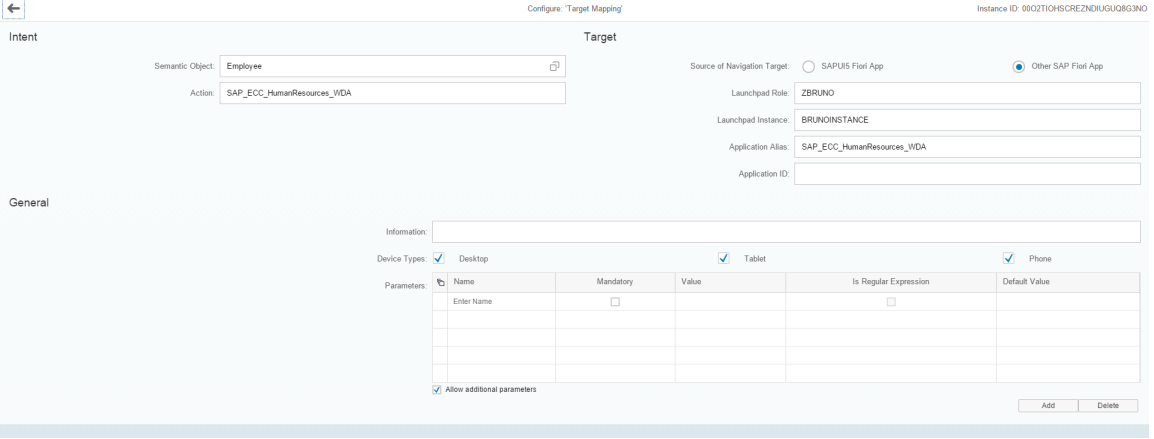Disable Allow additional parameters checkbox

pos(437,390)
